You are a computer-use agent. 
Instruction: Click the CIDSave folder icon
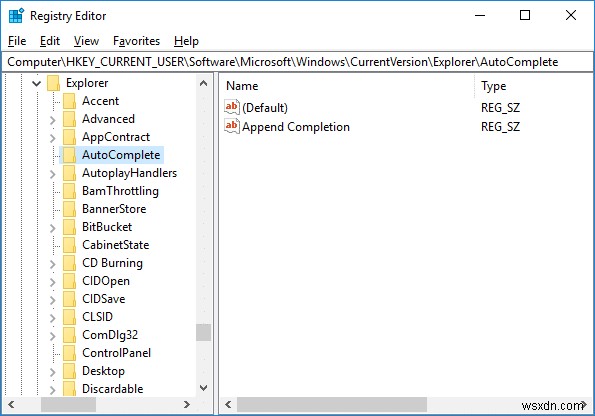69,299
